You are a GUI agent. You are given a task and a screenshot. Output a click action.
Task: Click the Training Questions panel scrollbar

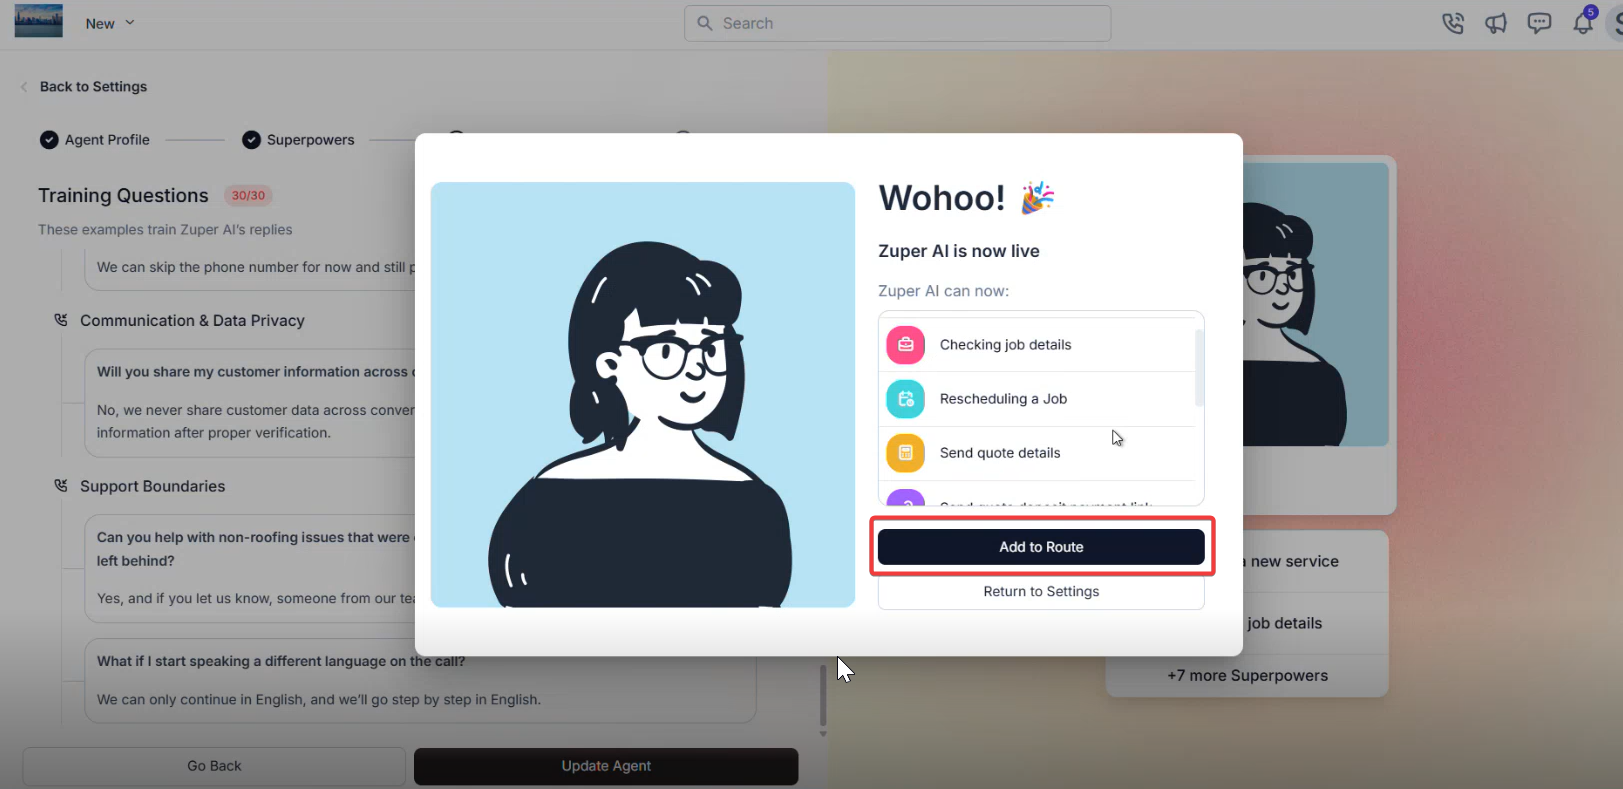[x=823, y=696]
